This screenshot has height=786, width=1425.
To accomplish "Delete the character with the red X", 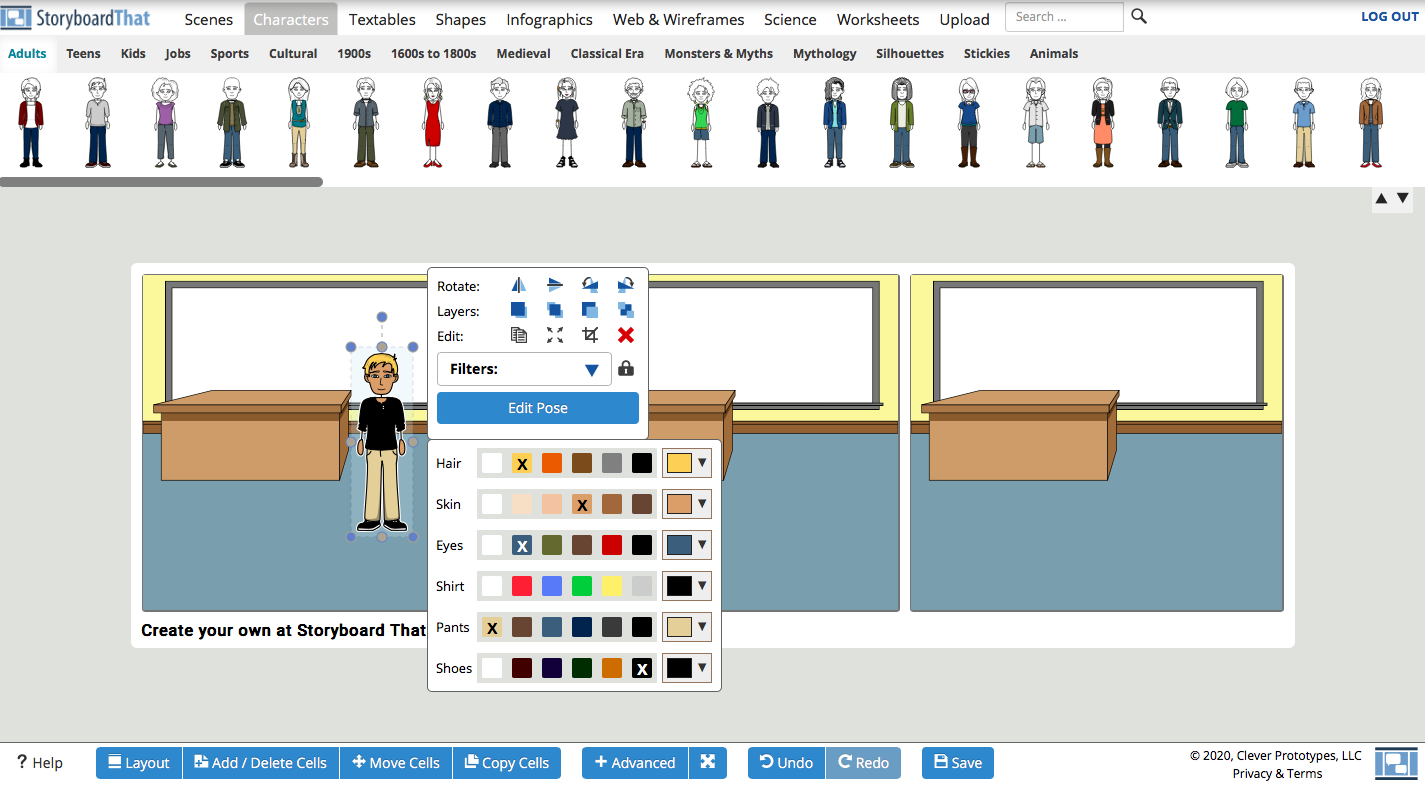I will (625, 336).
